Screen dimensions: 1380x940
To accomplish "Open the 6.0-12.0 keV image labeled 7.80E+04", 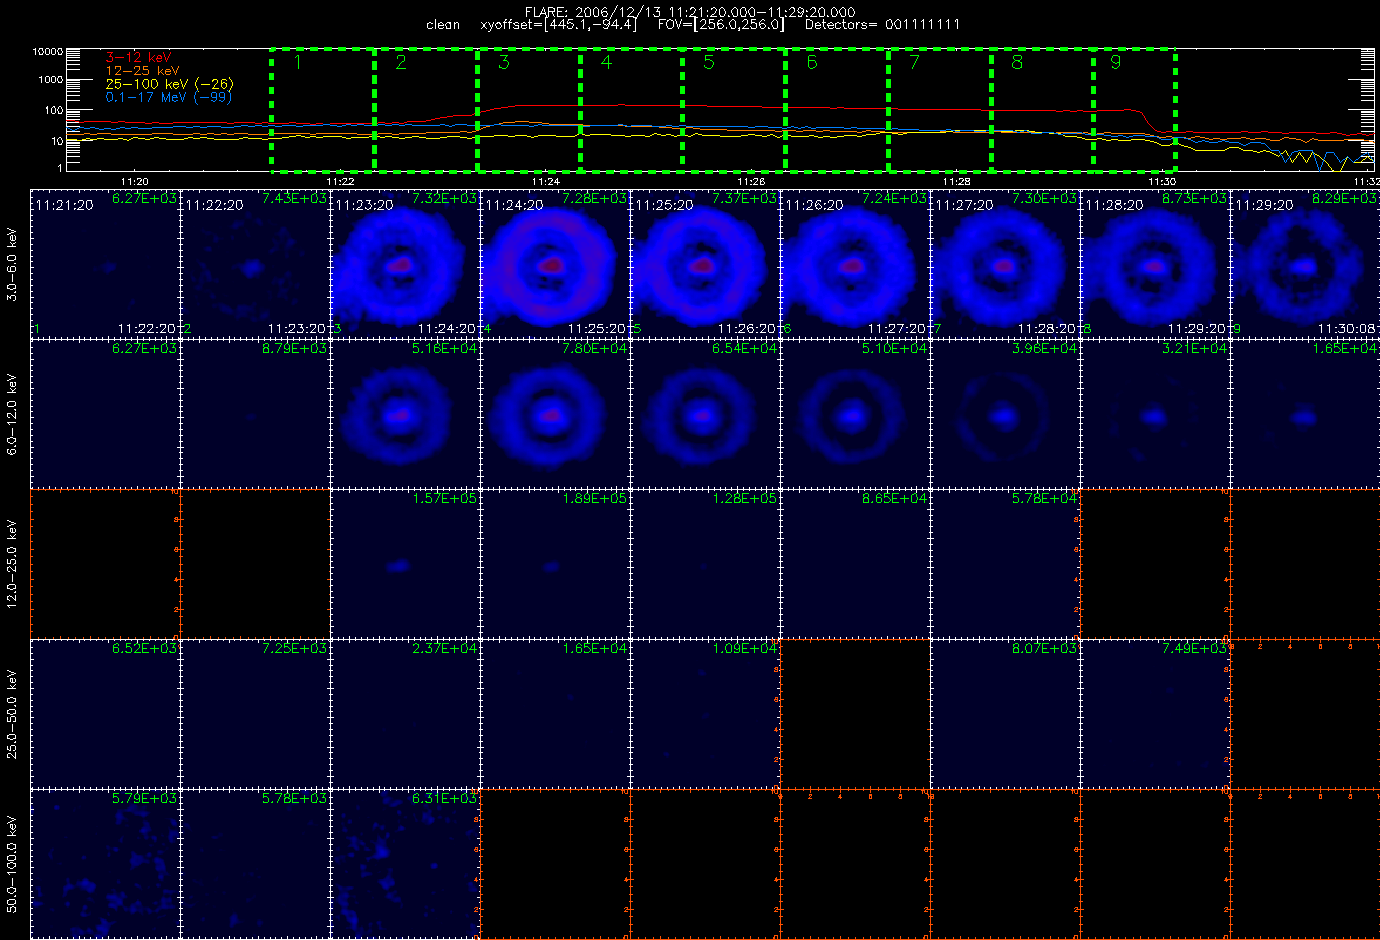I will pos(555,413).
